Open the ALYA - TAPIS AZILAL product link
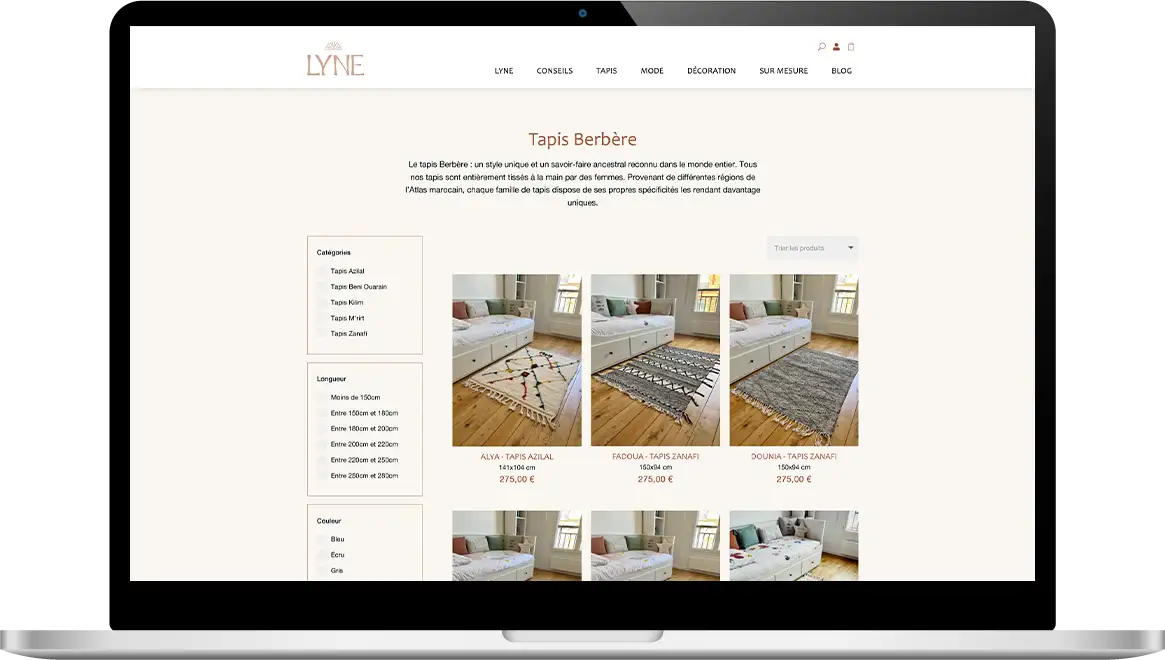The width and height of the screenshot is (1165, 660). click(517, 457)
